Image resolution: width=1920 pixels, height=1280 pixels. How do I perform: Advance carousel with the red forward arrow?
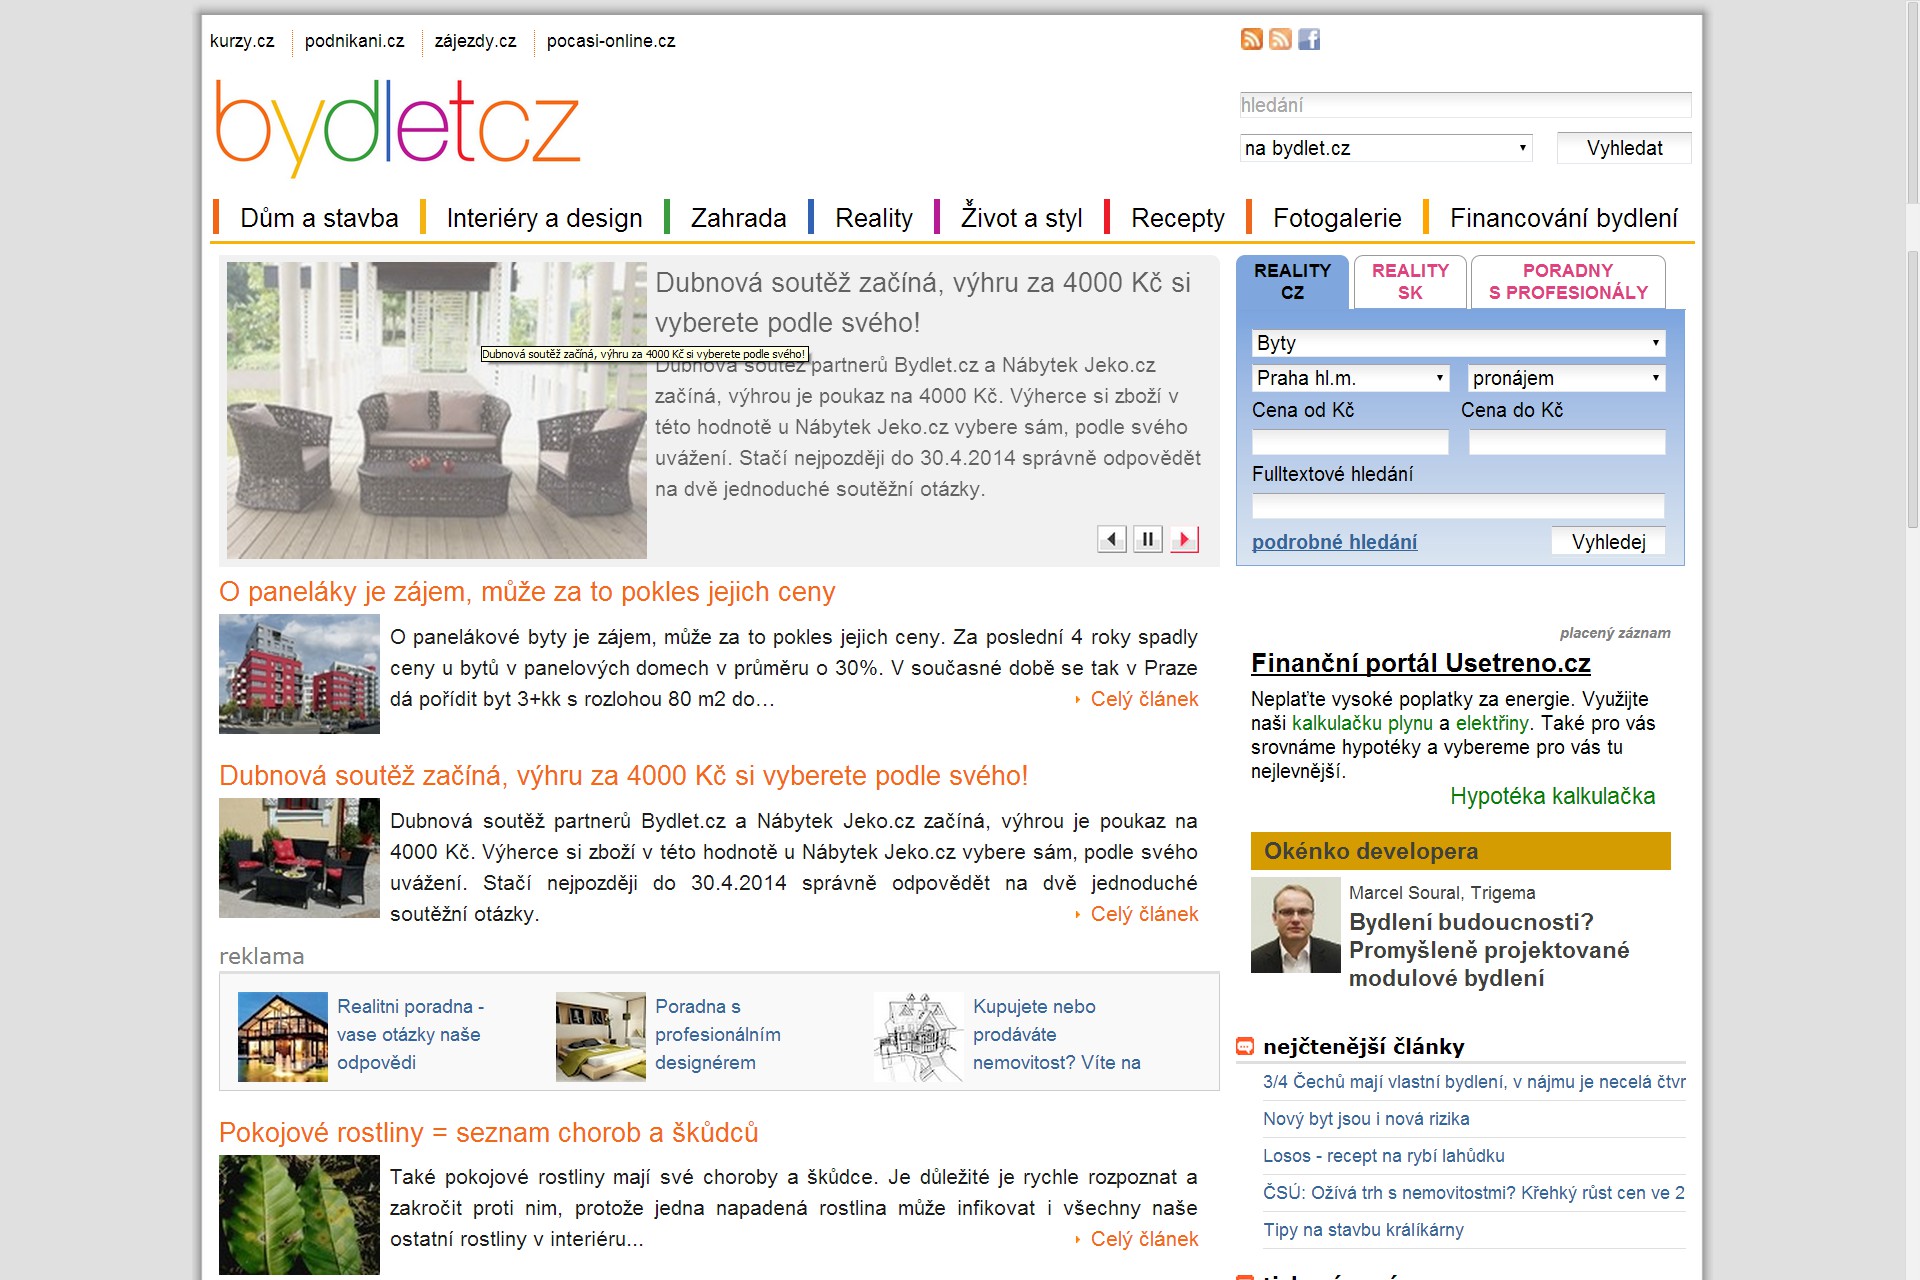[1185, 538]
